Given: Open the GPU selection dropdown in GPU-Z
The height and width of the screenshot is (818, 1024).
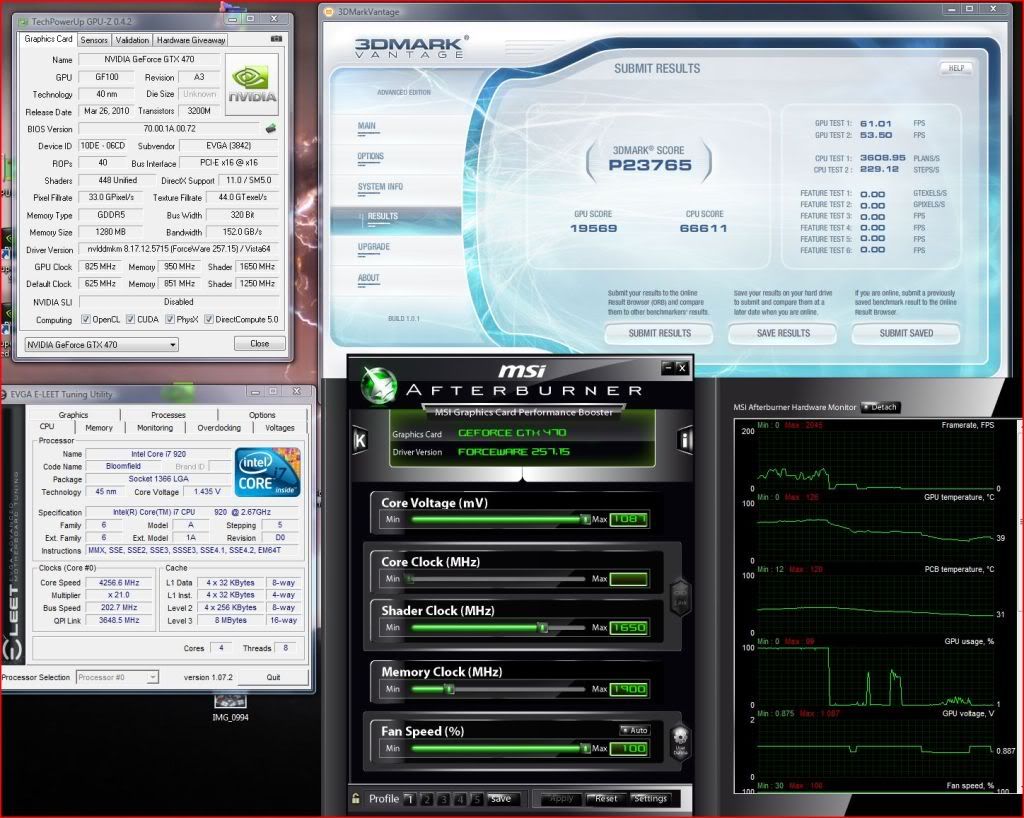Looking at the screenshot, I should click(101, 344).
